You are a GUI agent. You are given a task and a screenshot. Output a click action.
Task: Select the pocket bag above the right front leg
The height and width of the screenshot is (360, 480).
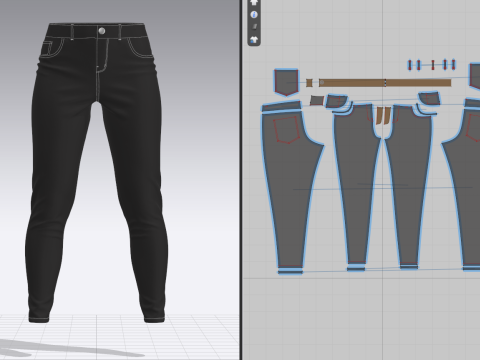coord(430,99)
